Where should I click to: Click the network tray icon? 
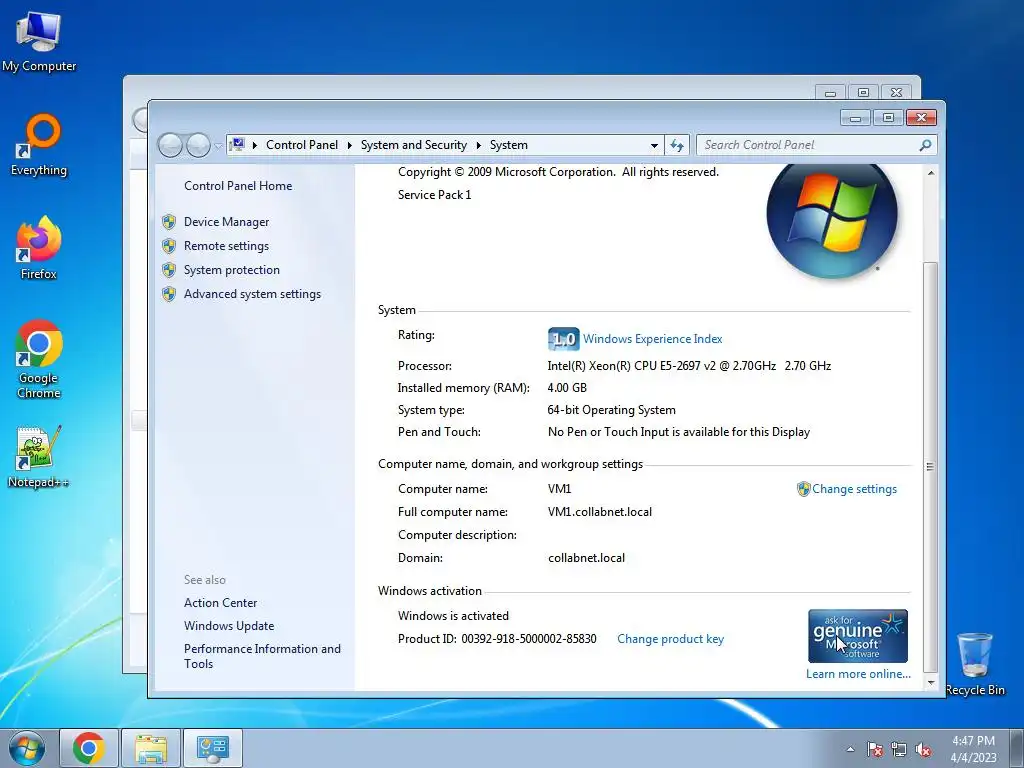[x=899, y=749]
